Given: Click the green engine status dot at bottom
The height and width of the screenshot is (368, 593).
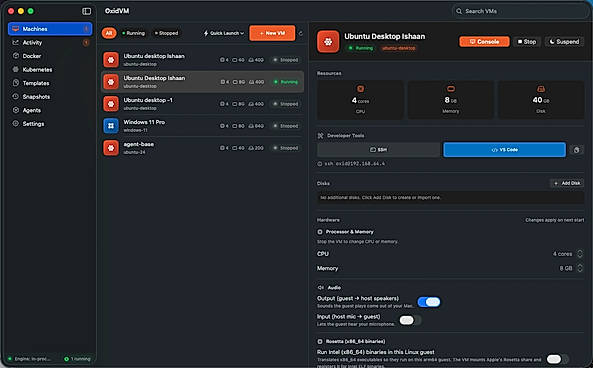Looking at the screenshot, I should tap(10, 359).
